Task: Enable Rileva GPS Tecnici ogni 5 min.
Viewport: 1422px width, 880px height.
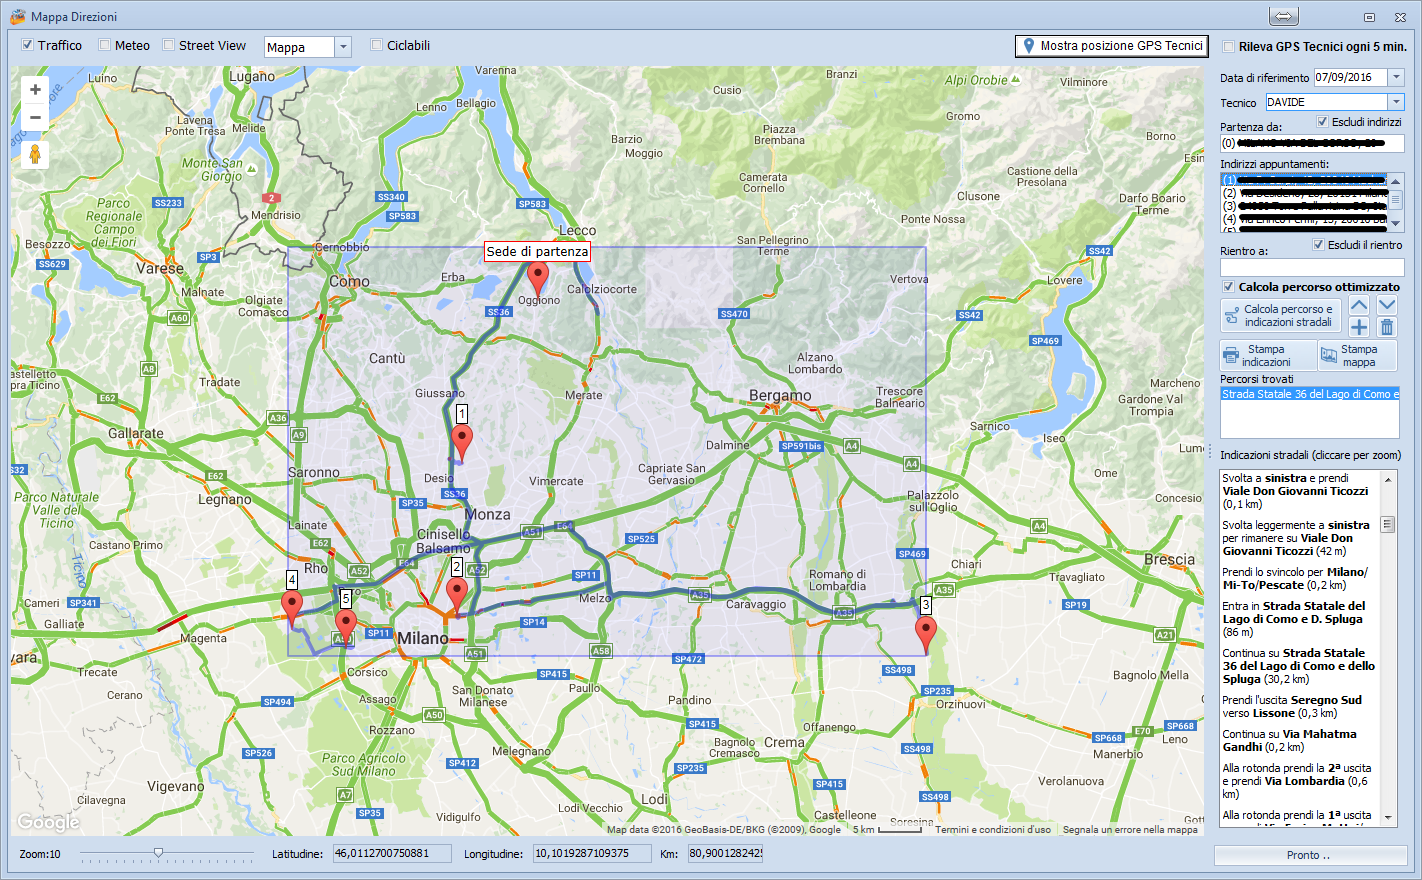Action: tap(1229, 46)
